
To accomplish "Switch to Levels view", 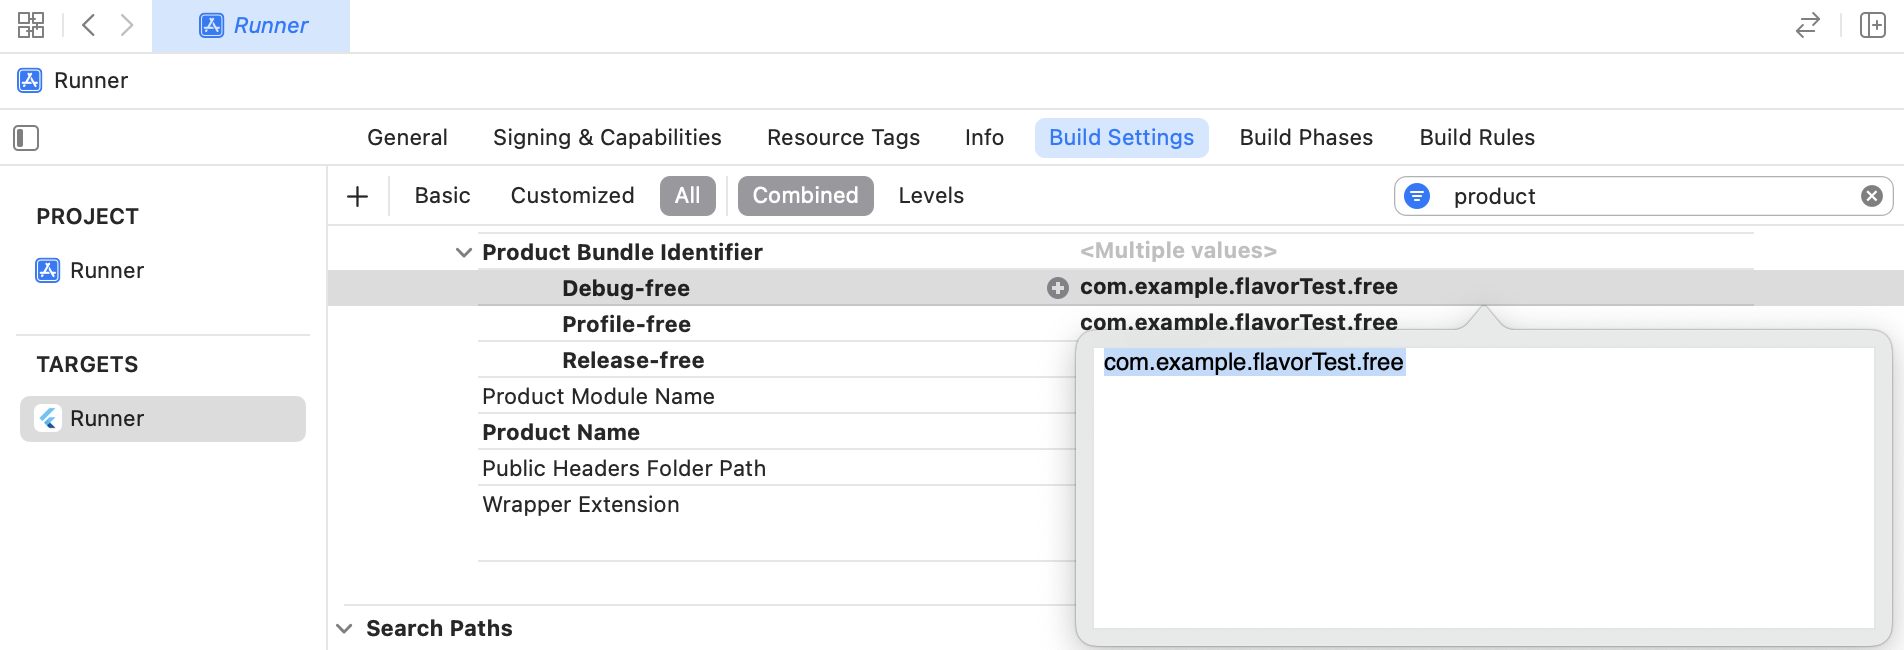I will (x=930, y=196).
